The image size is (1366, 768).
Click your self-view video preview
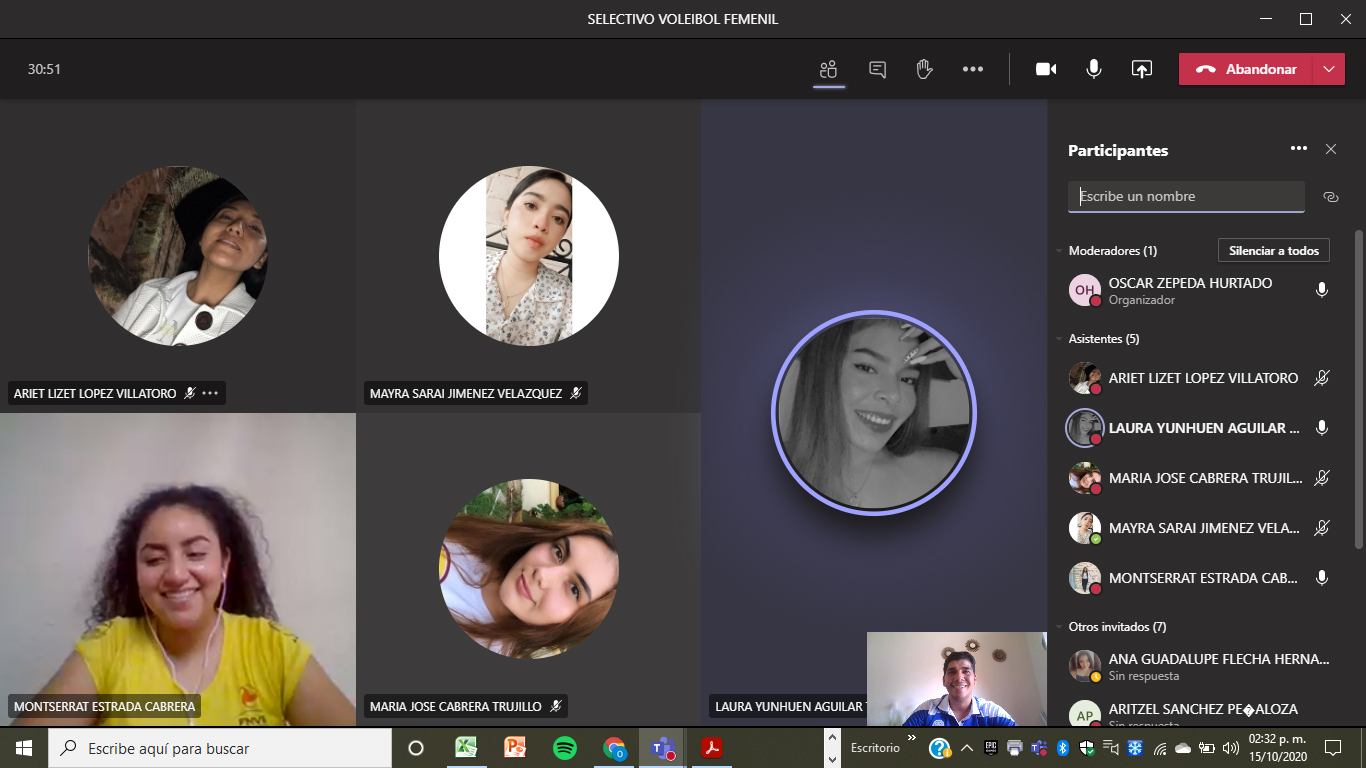[x=957, y=679]
